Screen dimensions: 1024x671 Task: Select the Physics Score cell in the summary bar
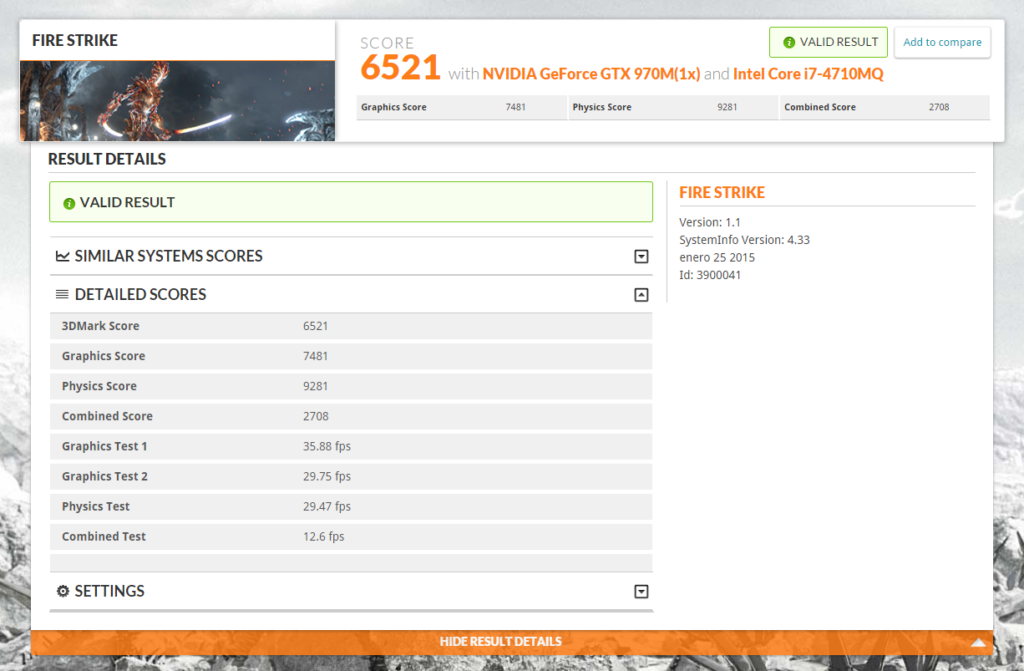pos(672,107)
